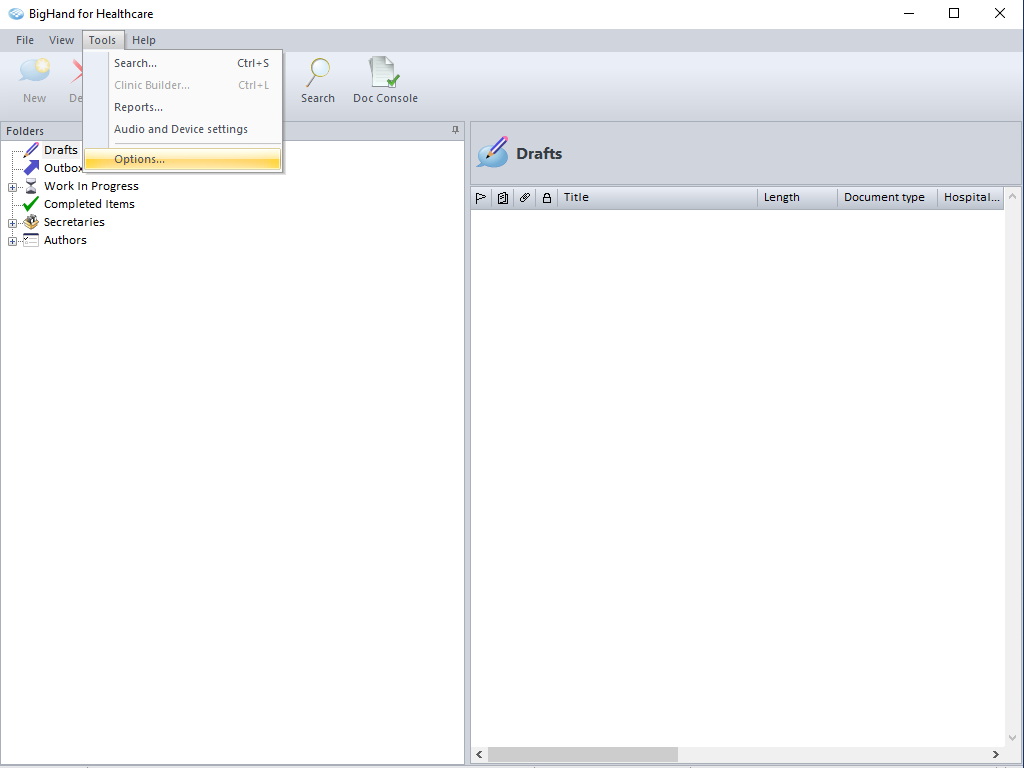The image size is (1024, 768).
Task: Select the Authors folder label
Action: pos(65,240)
